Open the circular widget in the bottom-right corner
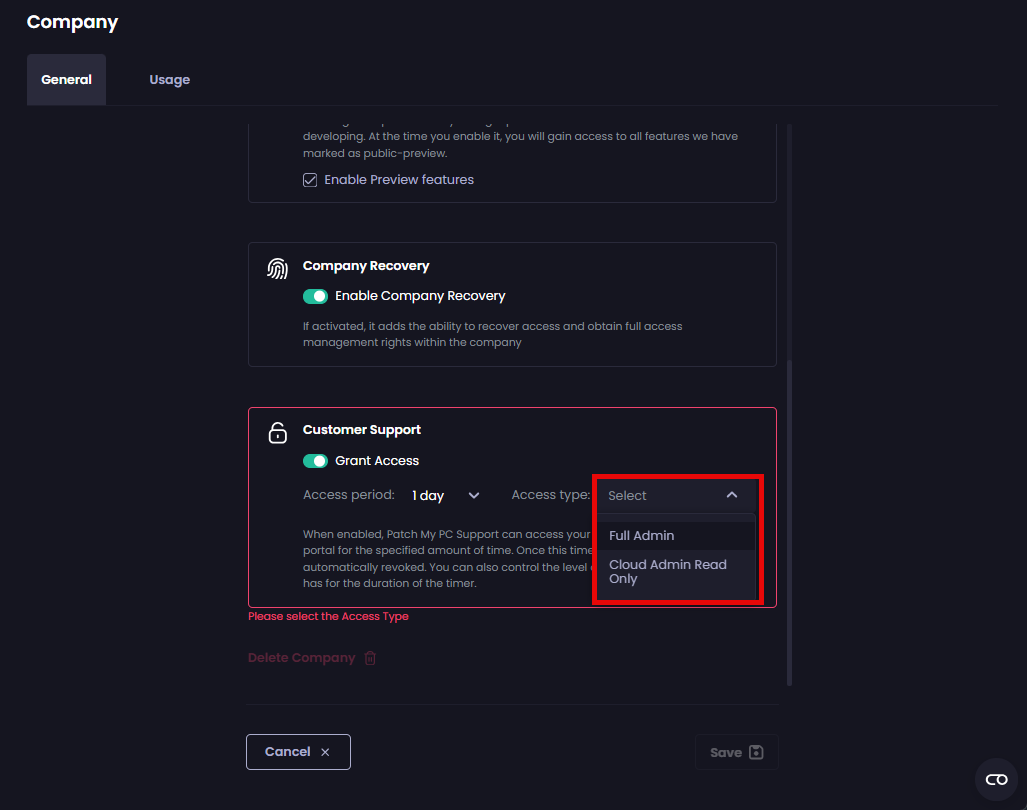Image resolution: width=1027 pixels, height=810 pixels. (x=996, y=779)
